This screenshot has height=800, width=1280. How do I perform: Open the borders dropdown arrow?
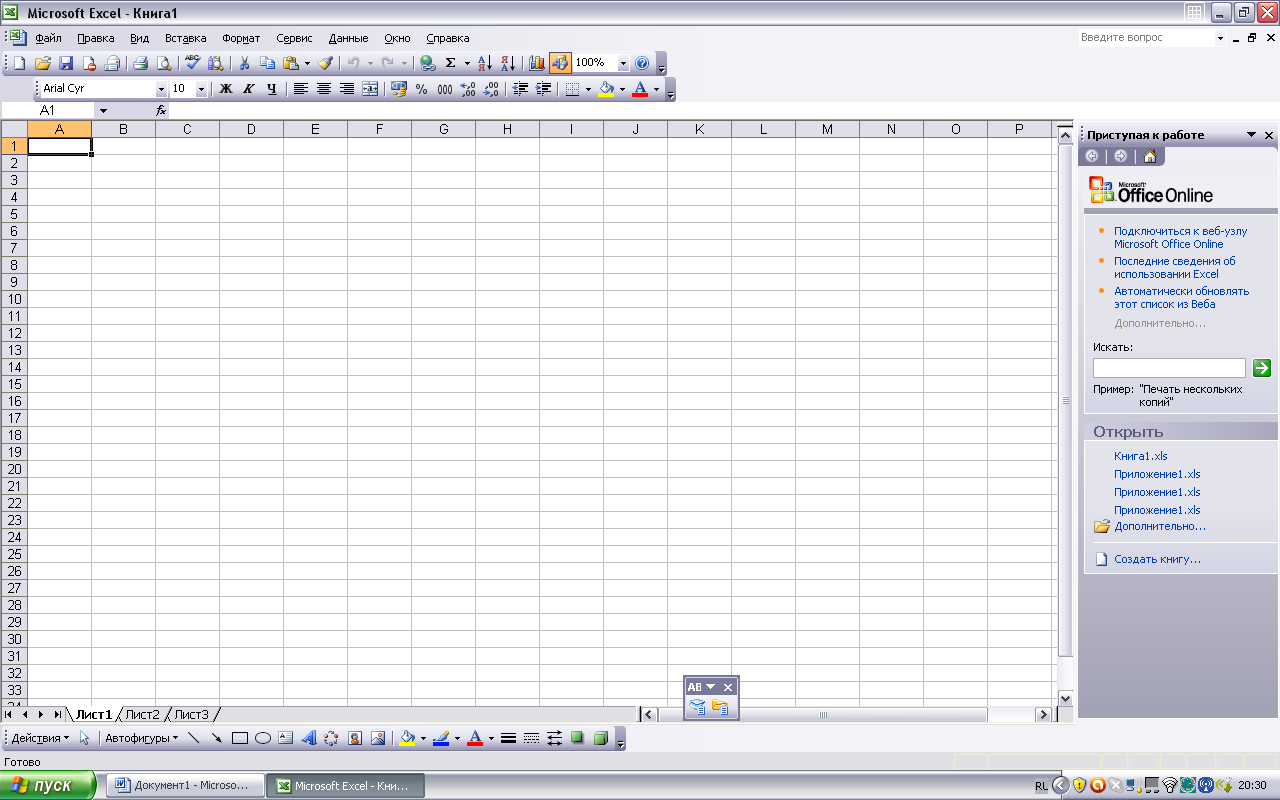588,89
